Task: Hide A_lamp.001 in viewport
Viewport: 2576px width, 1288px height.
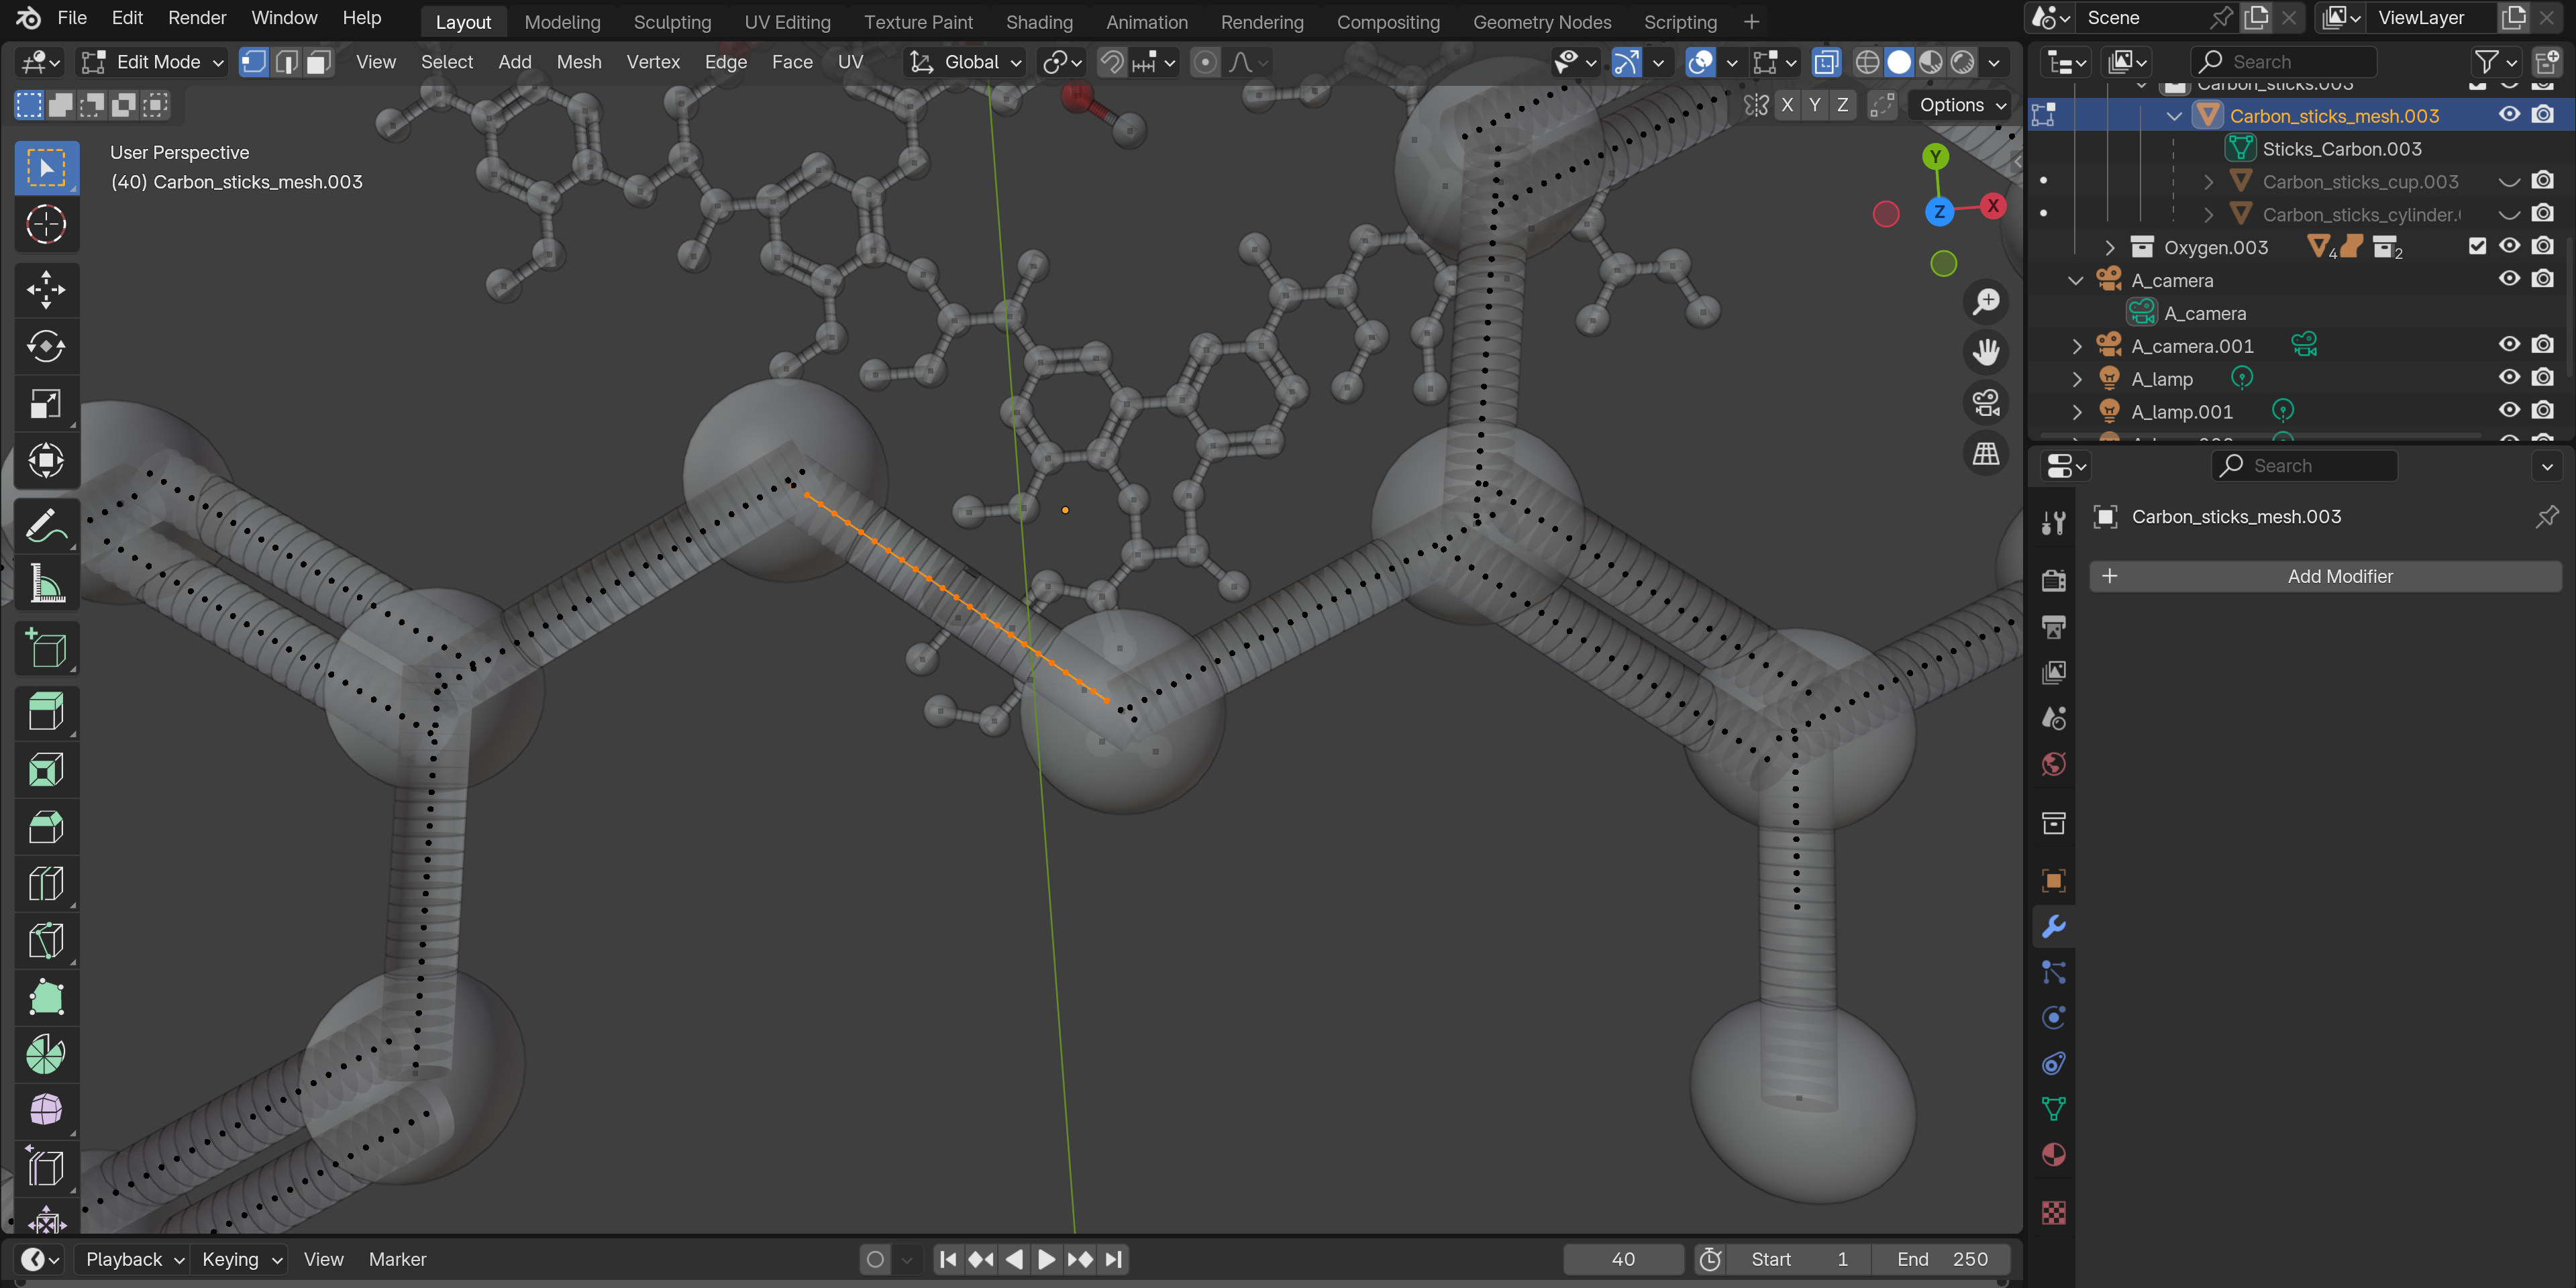Action: (2509, 410)
